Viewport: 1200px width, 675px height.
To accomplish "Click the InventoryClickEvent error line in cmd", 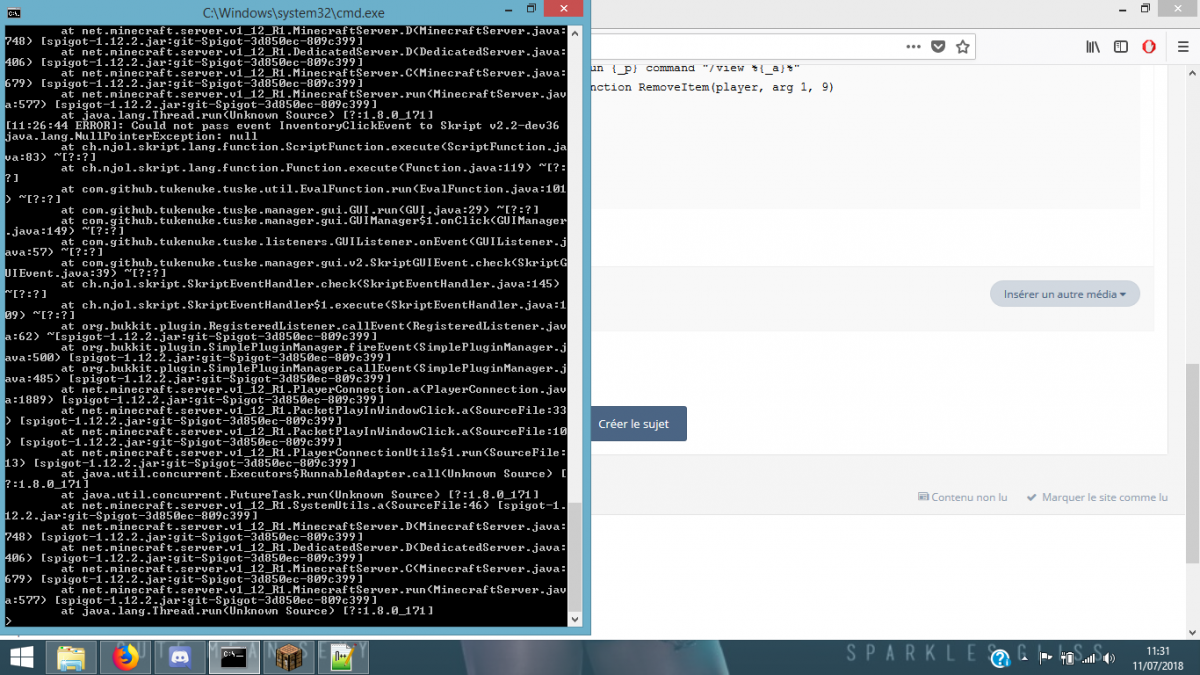I will [x=282, y=125].
